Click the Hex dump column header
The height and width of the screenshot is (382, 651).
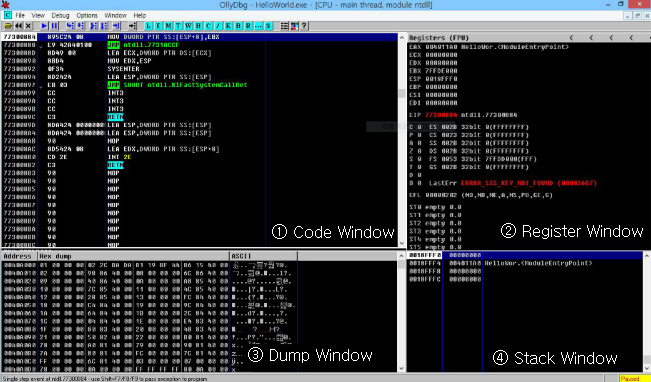click(134, 256)
